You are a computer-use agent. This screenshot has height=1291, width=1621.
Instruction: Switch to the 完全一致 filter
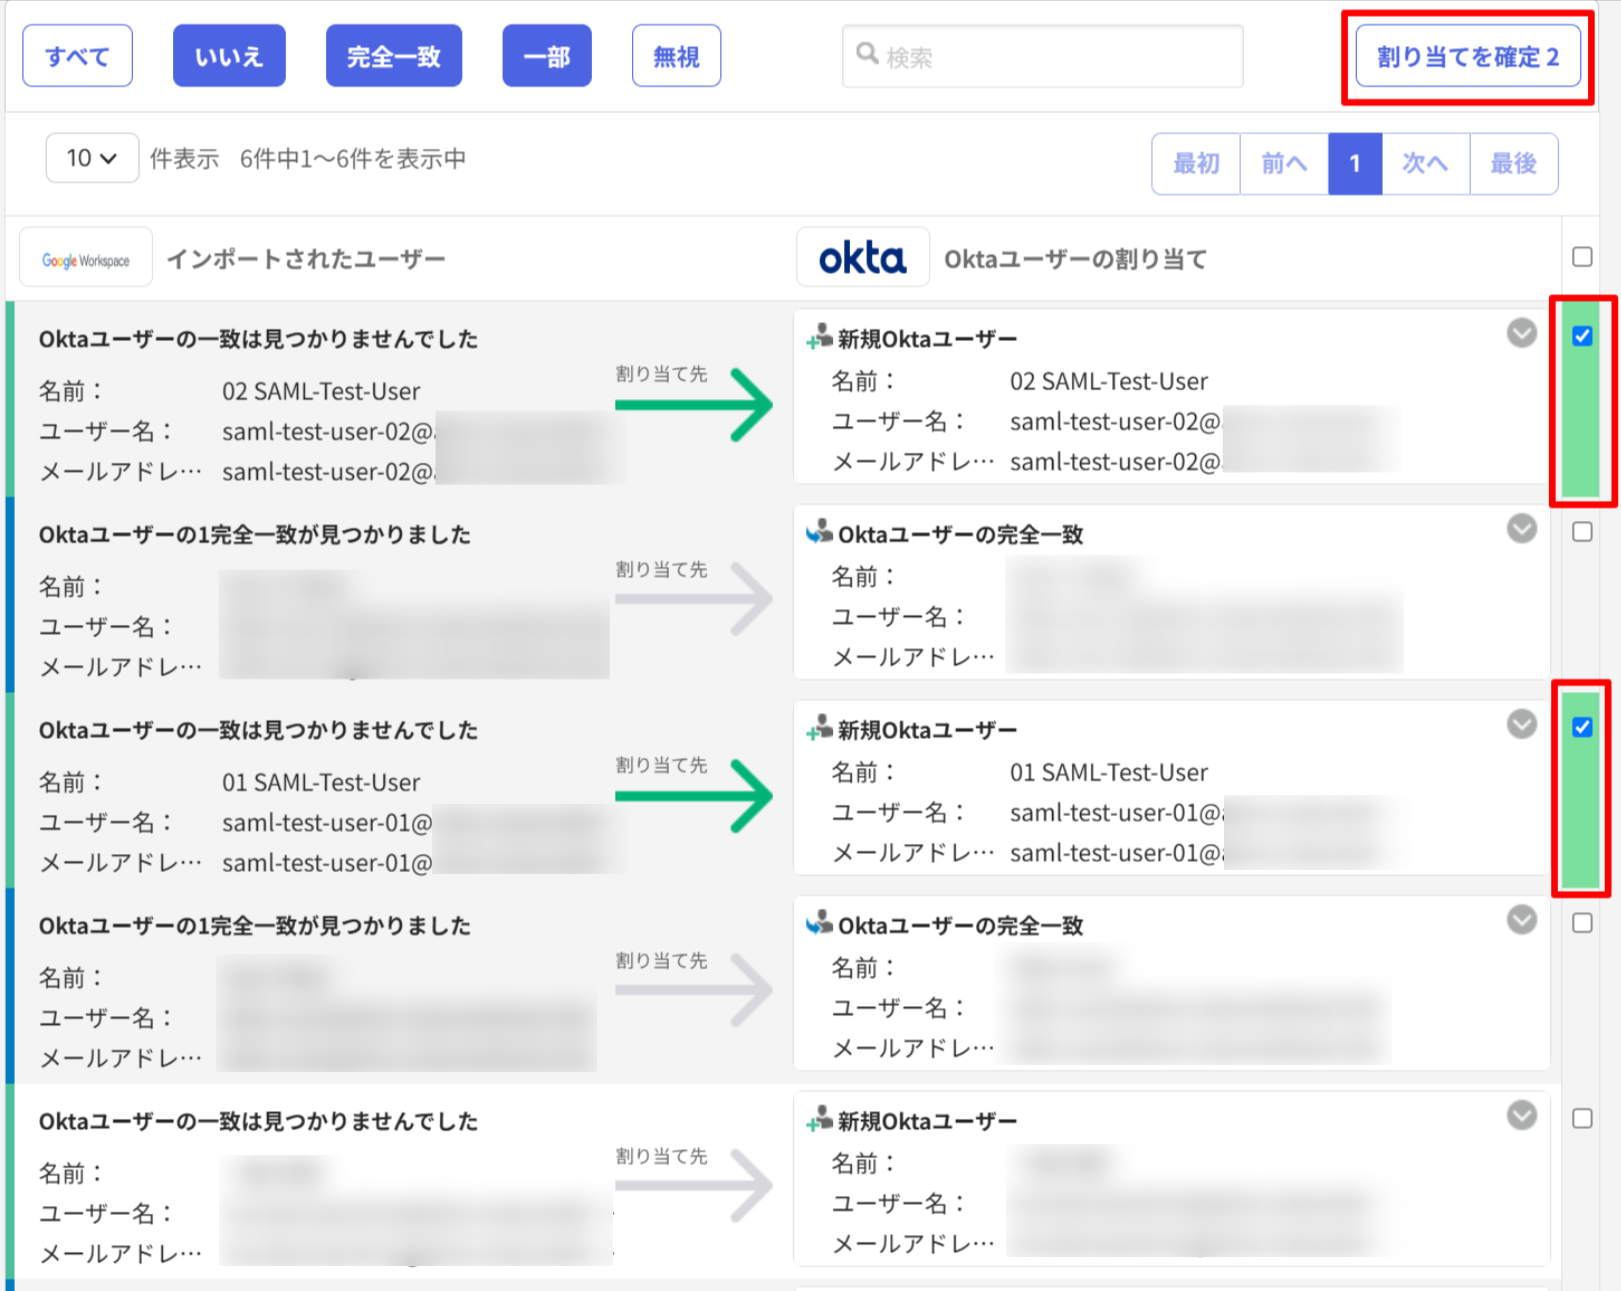tap(393, 55)
